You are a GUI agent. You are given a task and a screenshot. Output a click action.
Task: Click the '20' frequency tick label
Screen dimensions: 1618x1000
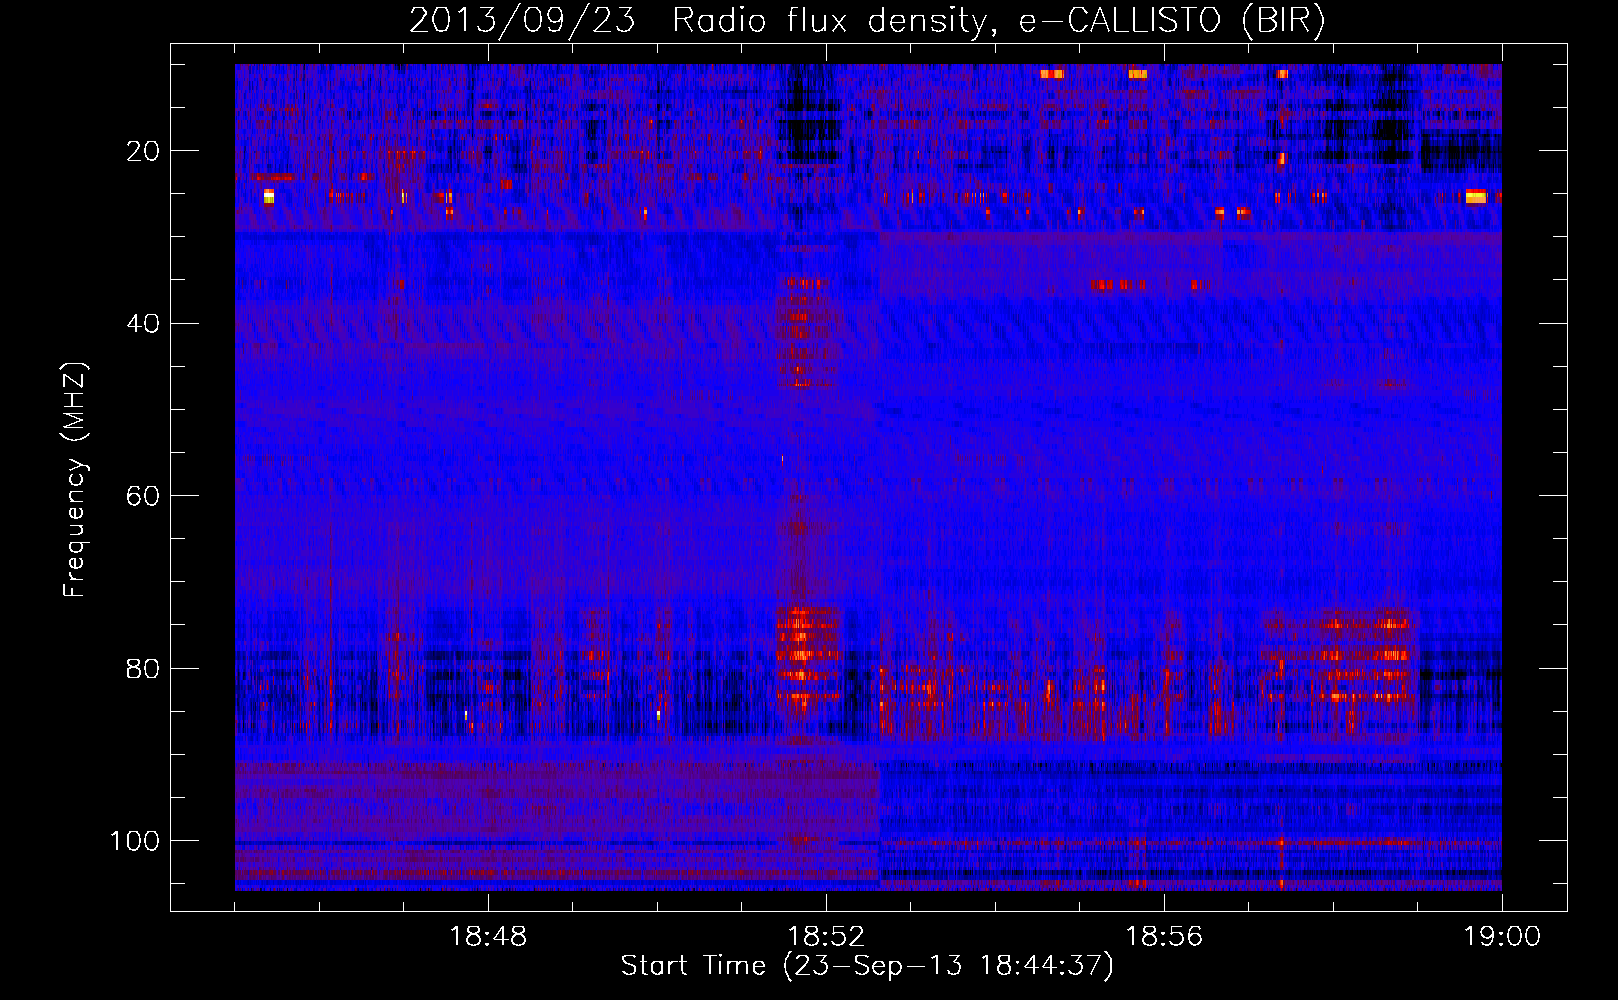[x=143, y=151]
